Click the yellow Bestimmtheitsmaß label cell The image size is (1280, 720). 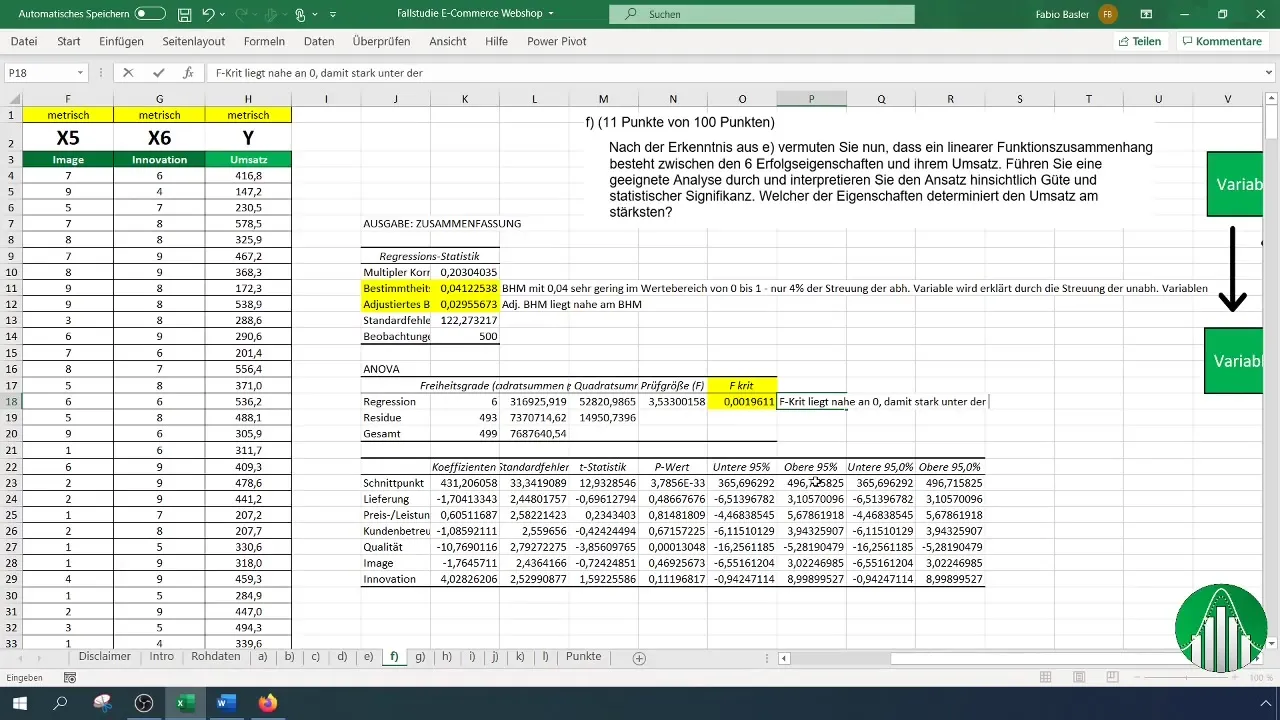396,288
